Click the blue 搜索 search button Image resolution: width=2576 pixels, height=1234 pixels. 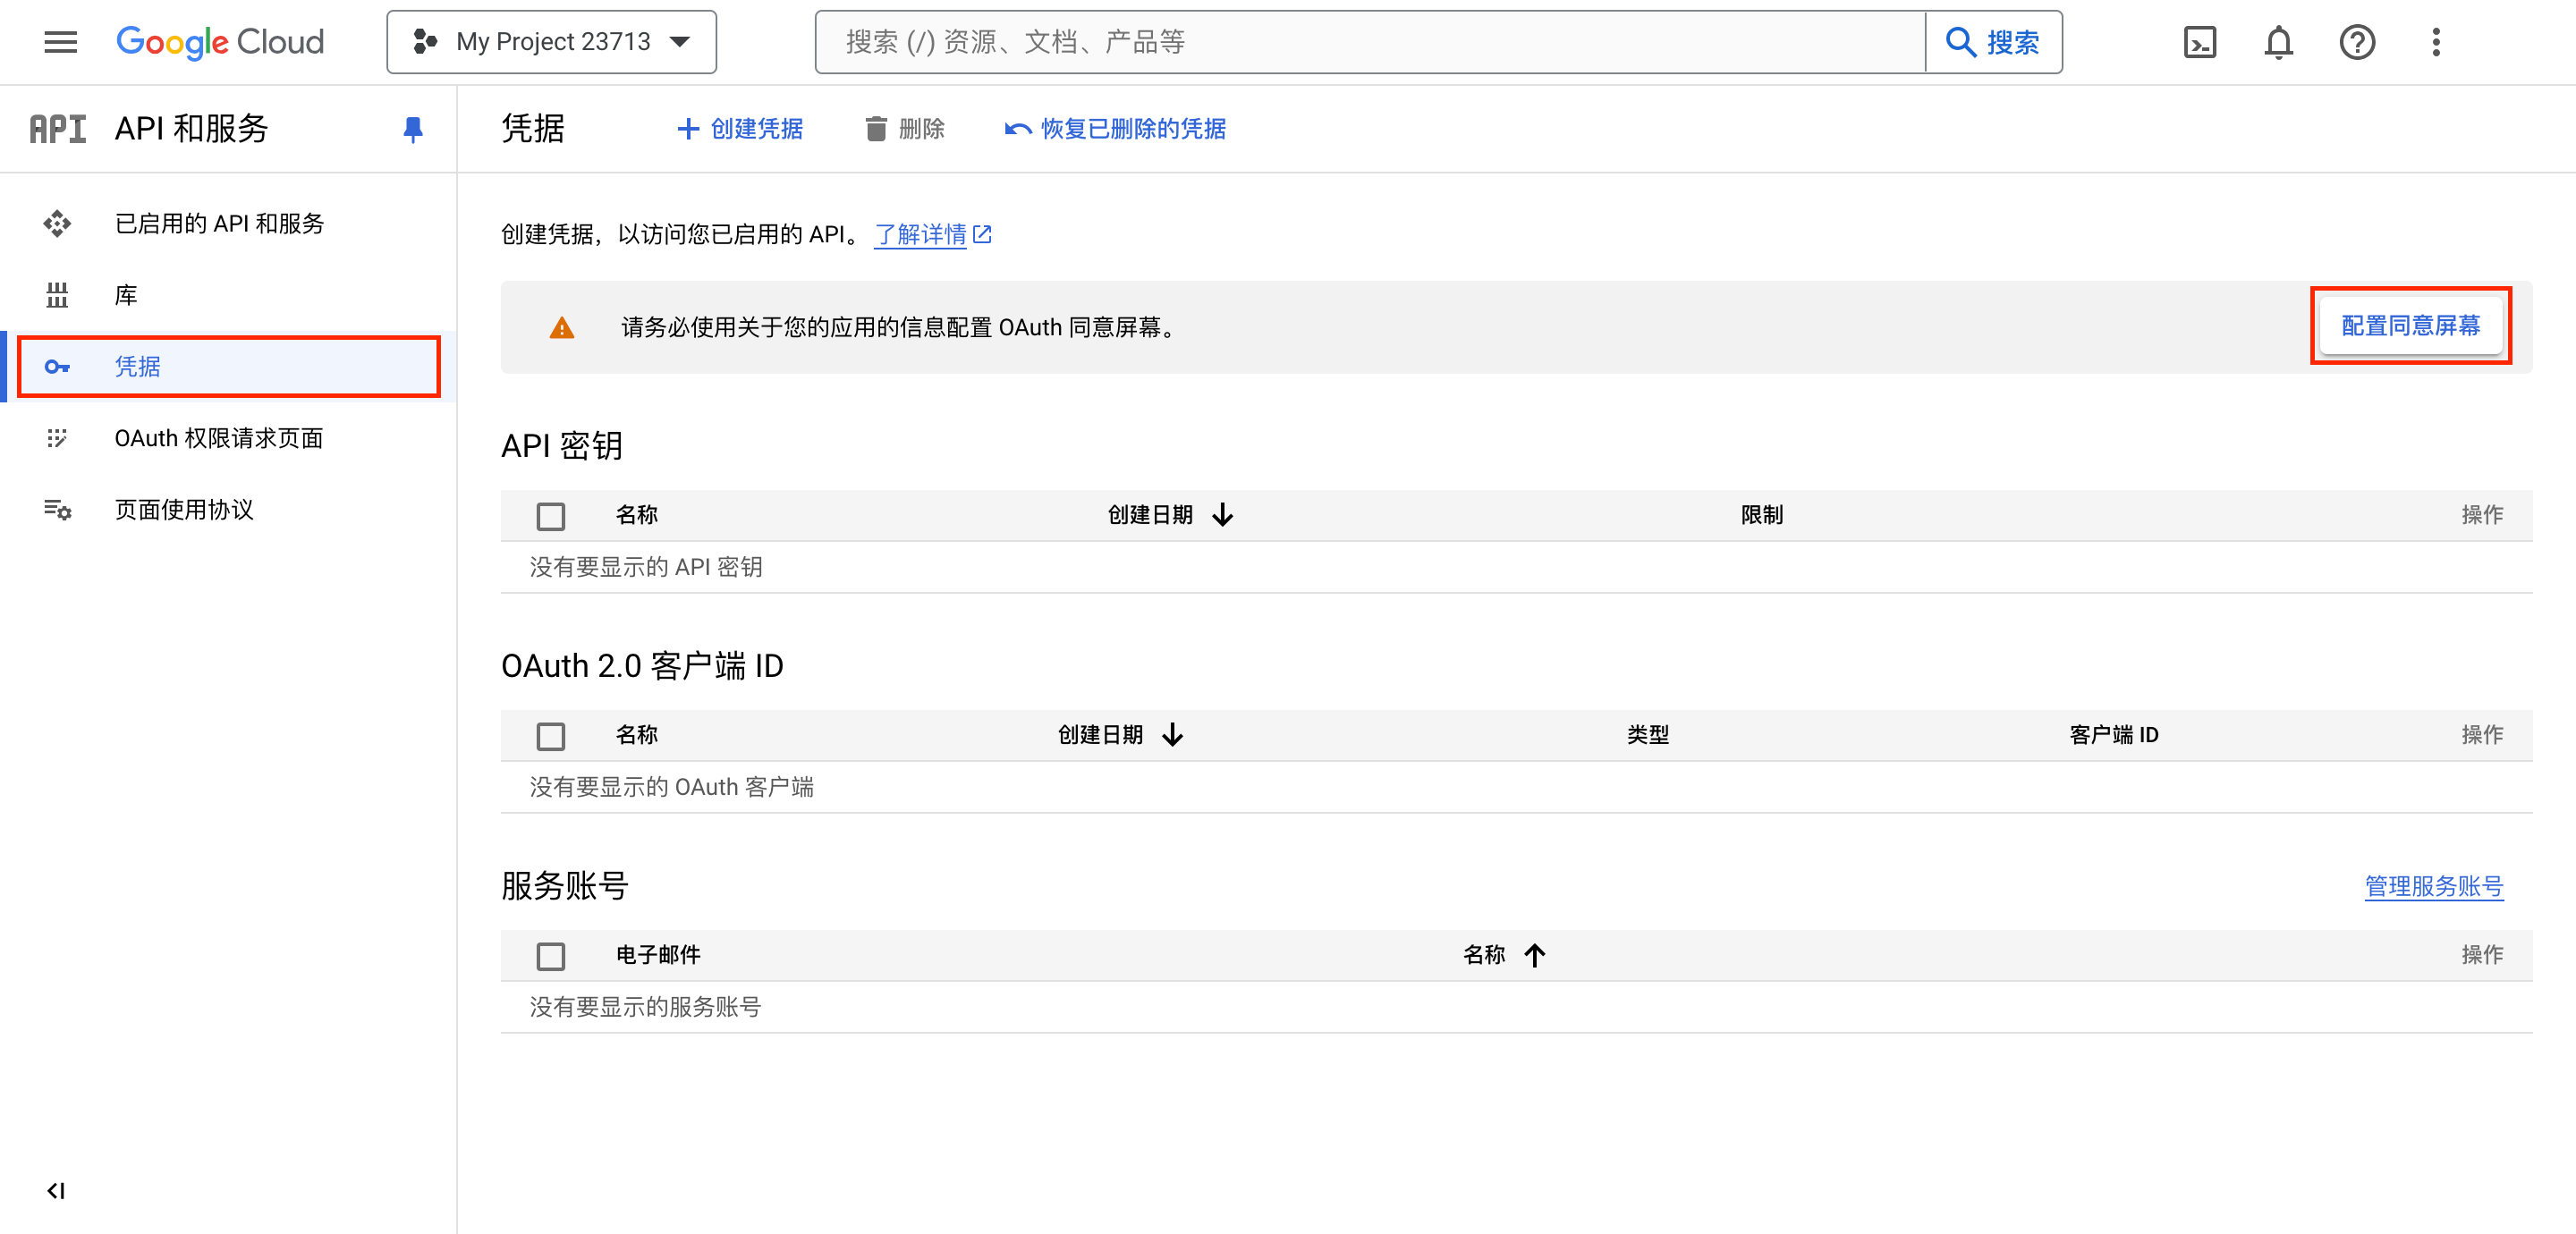[1994, 42]
